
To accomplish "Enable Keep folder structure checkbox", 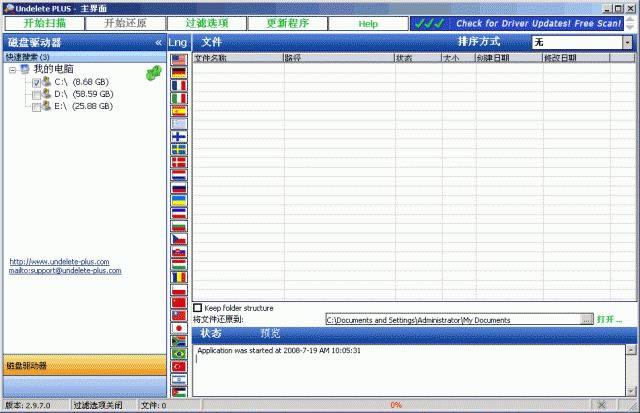I will tap(198, 308).
